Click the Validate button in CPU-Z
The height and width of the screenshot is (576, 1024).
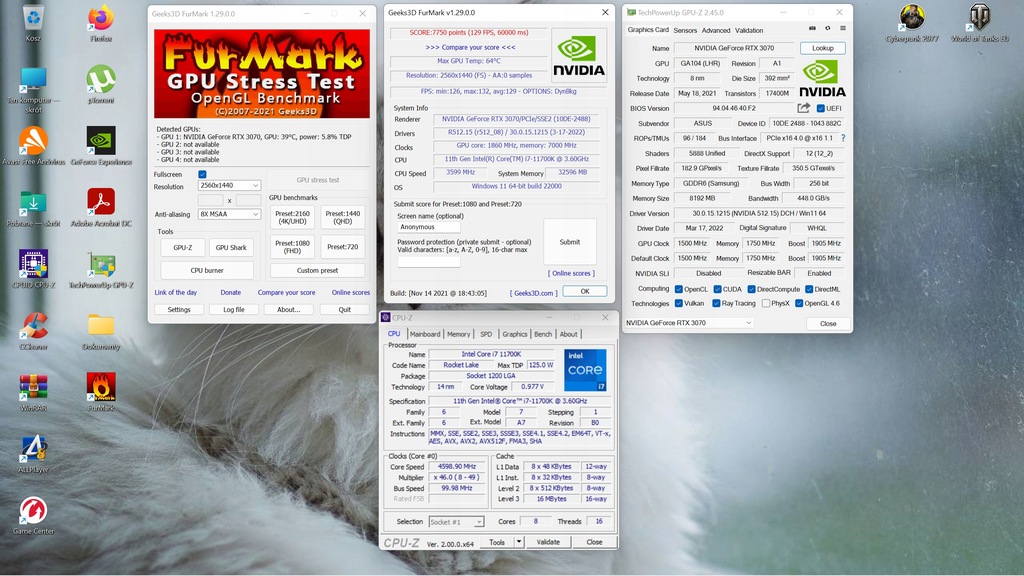548,542
